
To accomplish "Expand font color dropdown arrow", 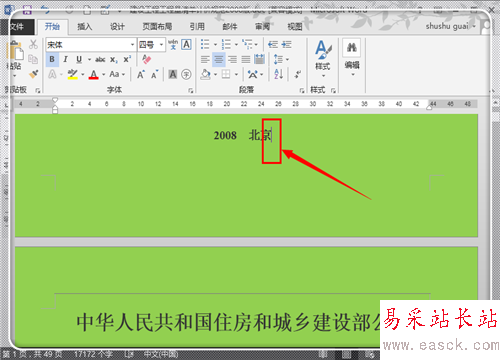I will (104, 74).
